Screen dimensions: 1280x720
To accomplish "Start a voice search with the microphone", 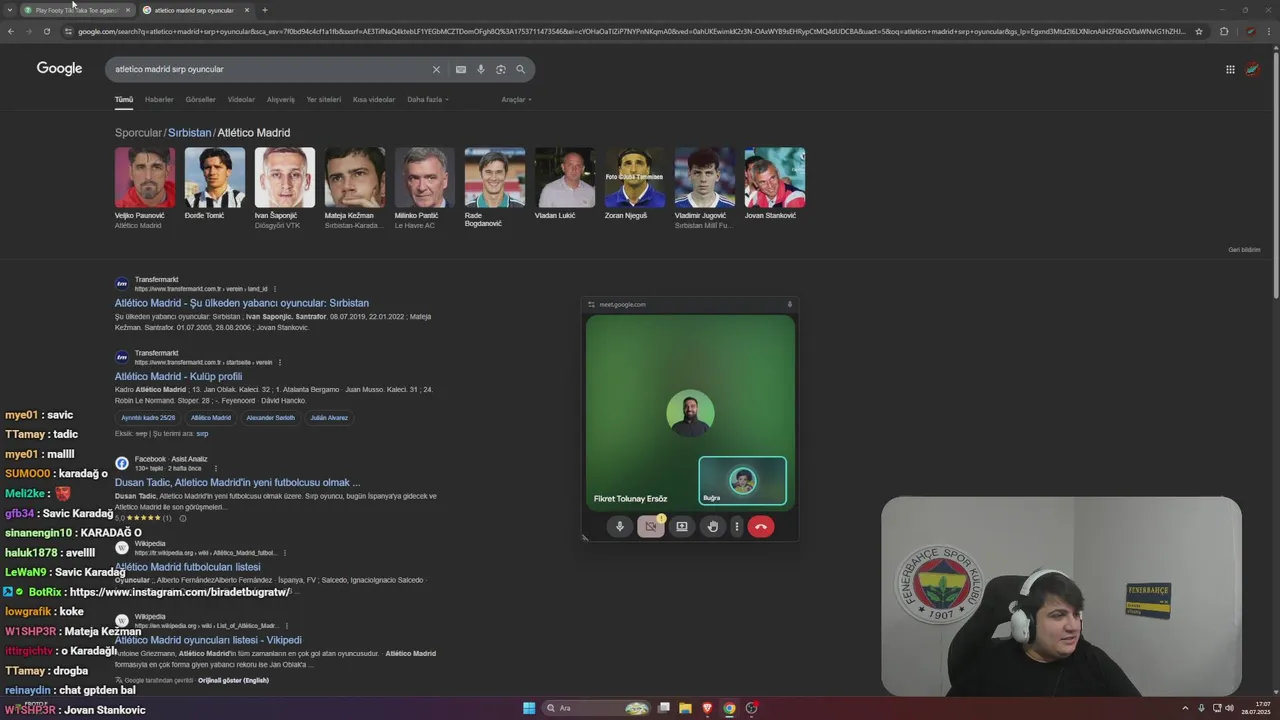I will (481, 69).
